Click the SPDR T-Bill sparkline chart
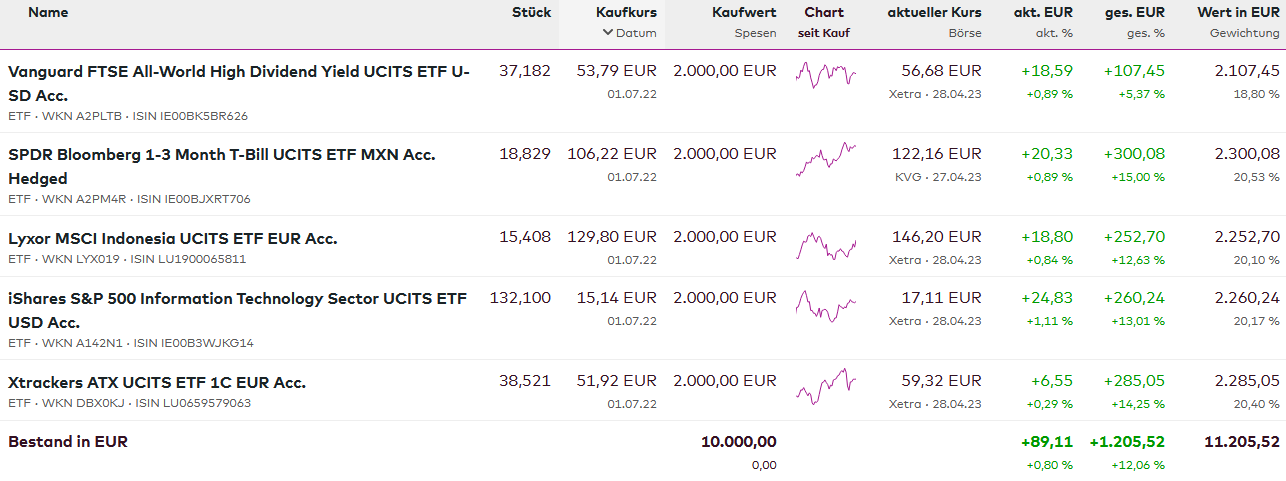 tap(825, 159)
